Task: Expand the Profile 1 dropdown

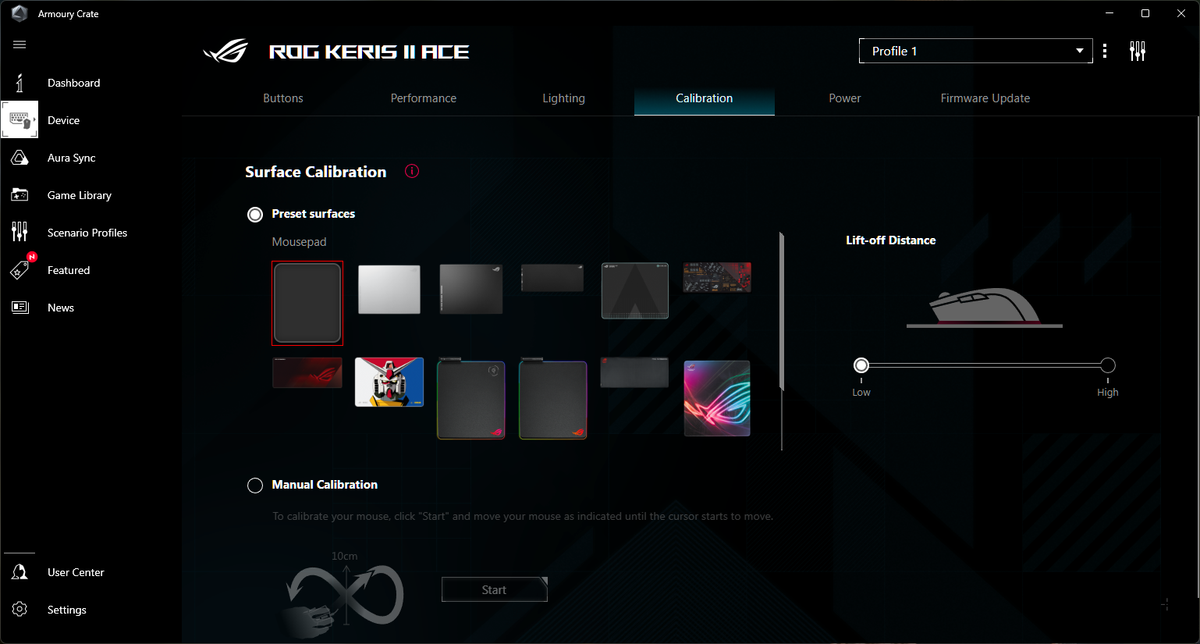Action: (976, 51)
